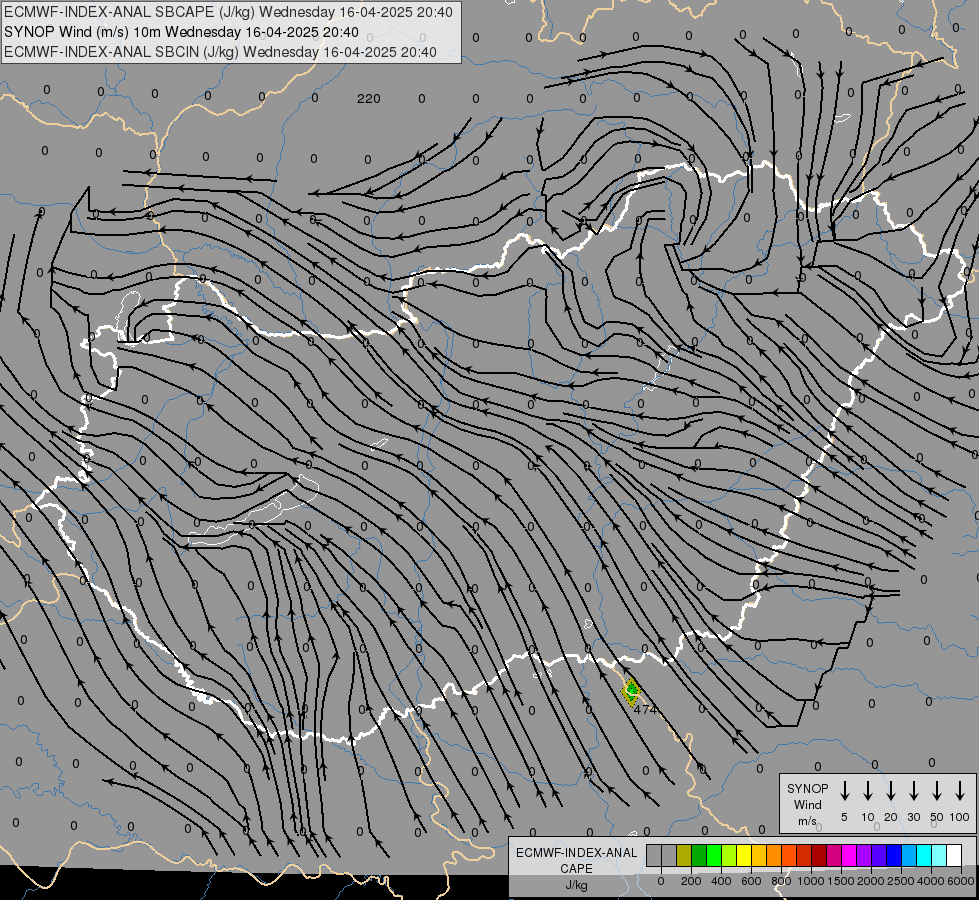Click the 200 tick label on the CAPE scale

pyautogui.click(x=691, y=881)
